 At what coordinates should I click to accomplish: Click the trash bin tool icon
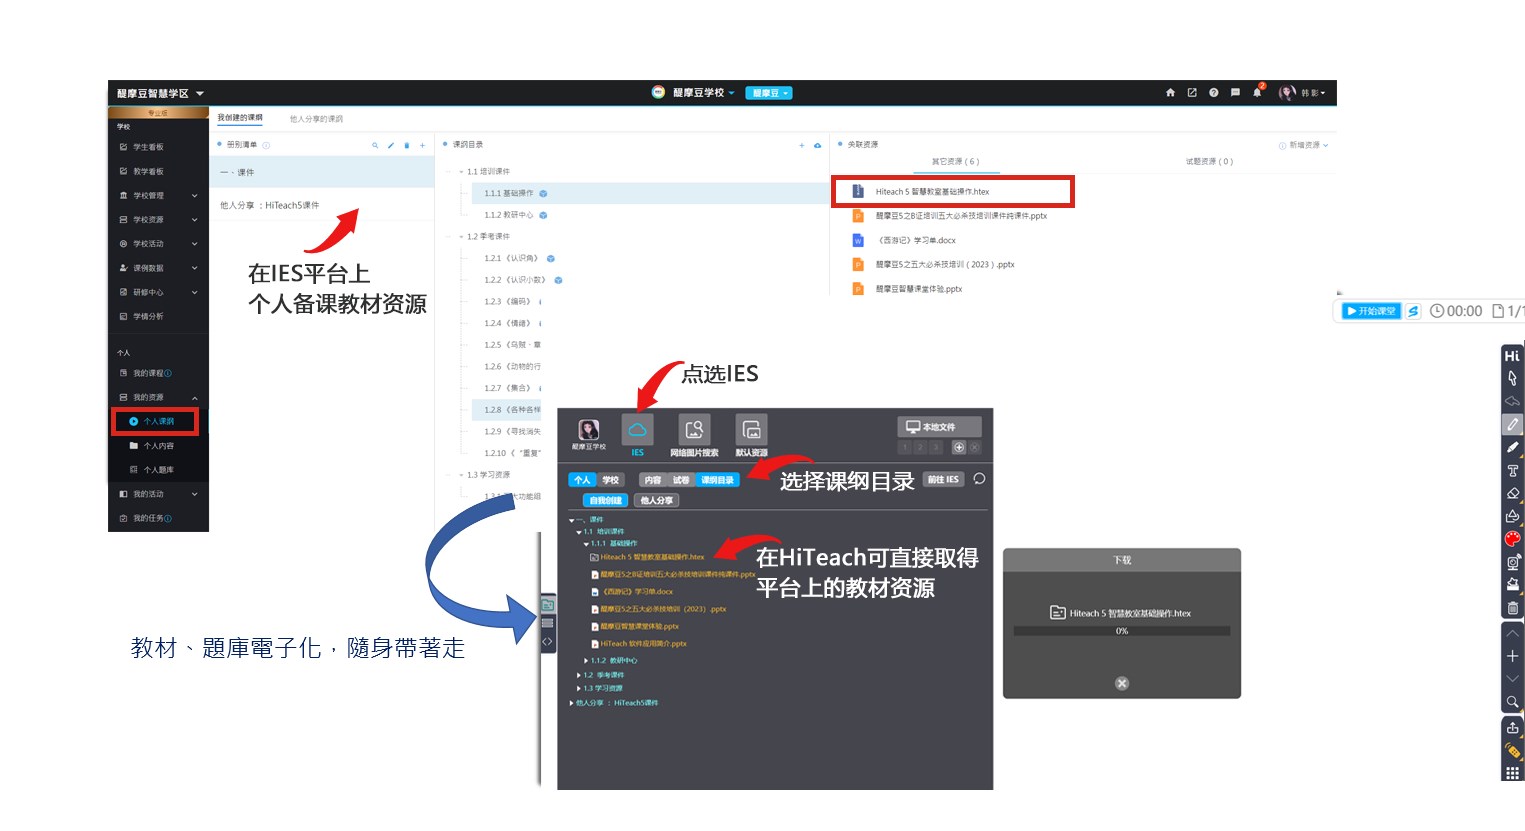click(1512, 608)
